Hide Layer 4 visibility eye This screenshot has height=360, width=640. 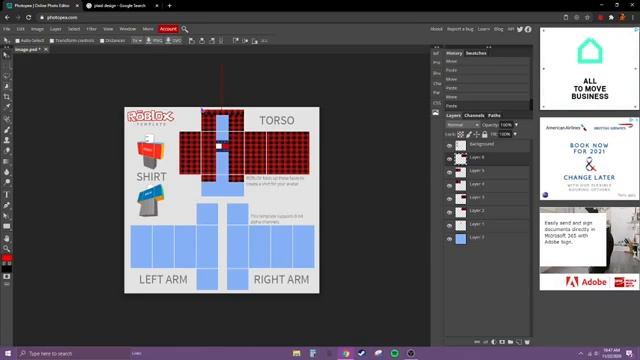pos(449,186)
